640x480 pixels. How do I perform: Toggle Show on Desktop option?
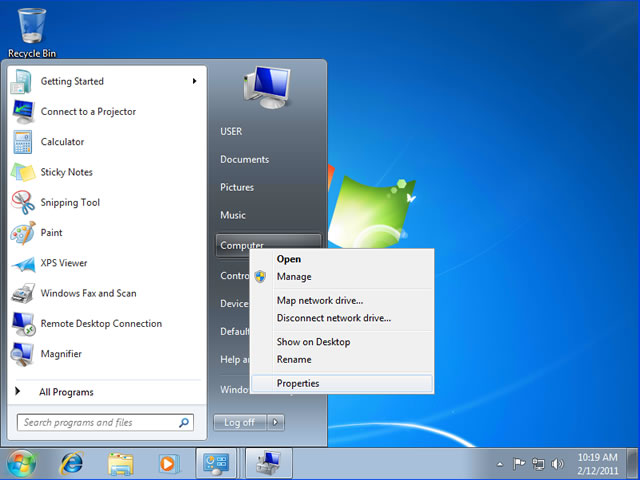[342, 342]
